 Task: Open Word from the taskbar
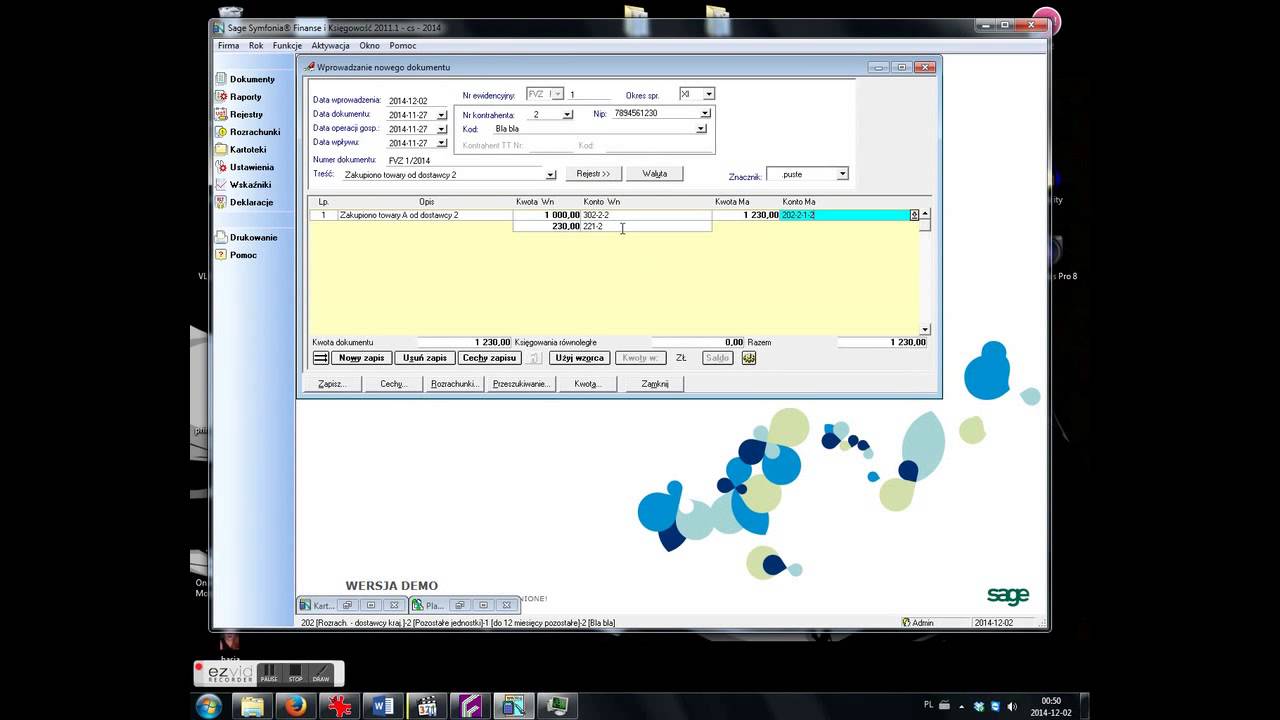click(x=383, y=706)
